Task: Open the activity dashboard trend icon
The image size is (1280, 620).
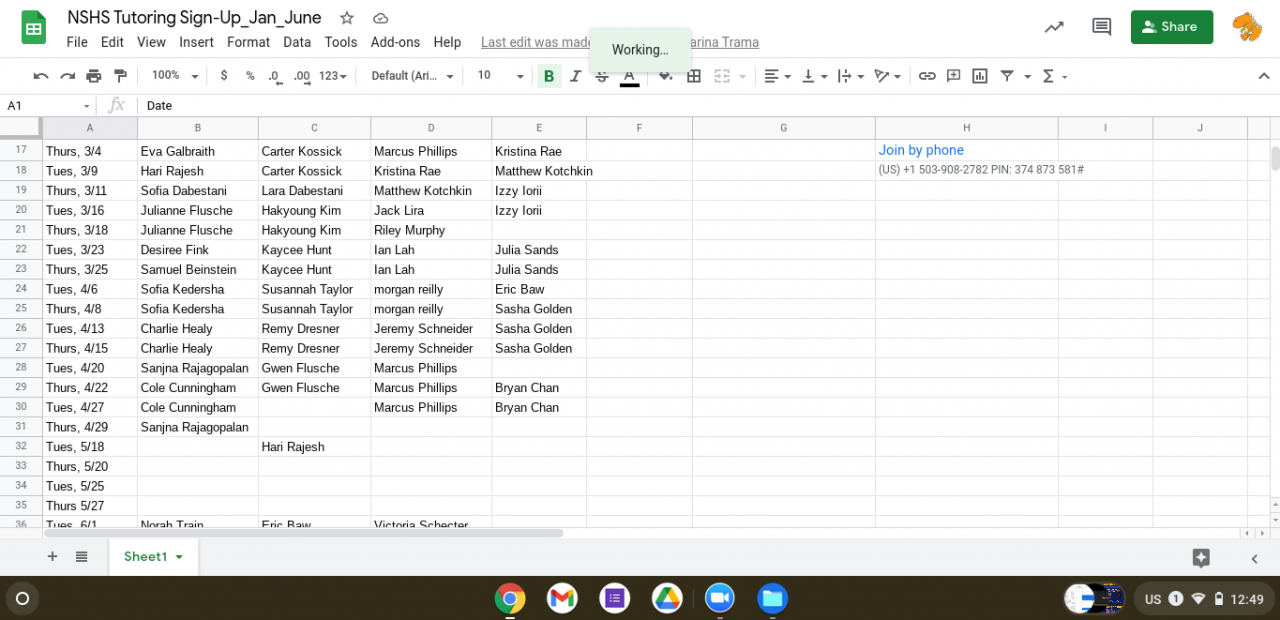Action: [1054, 27]
